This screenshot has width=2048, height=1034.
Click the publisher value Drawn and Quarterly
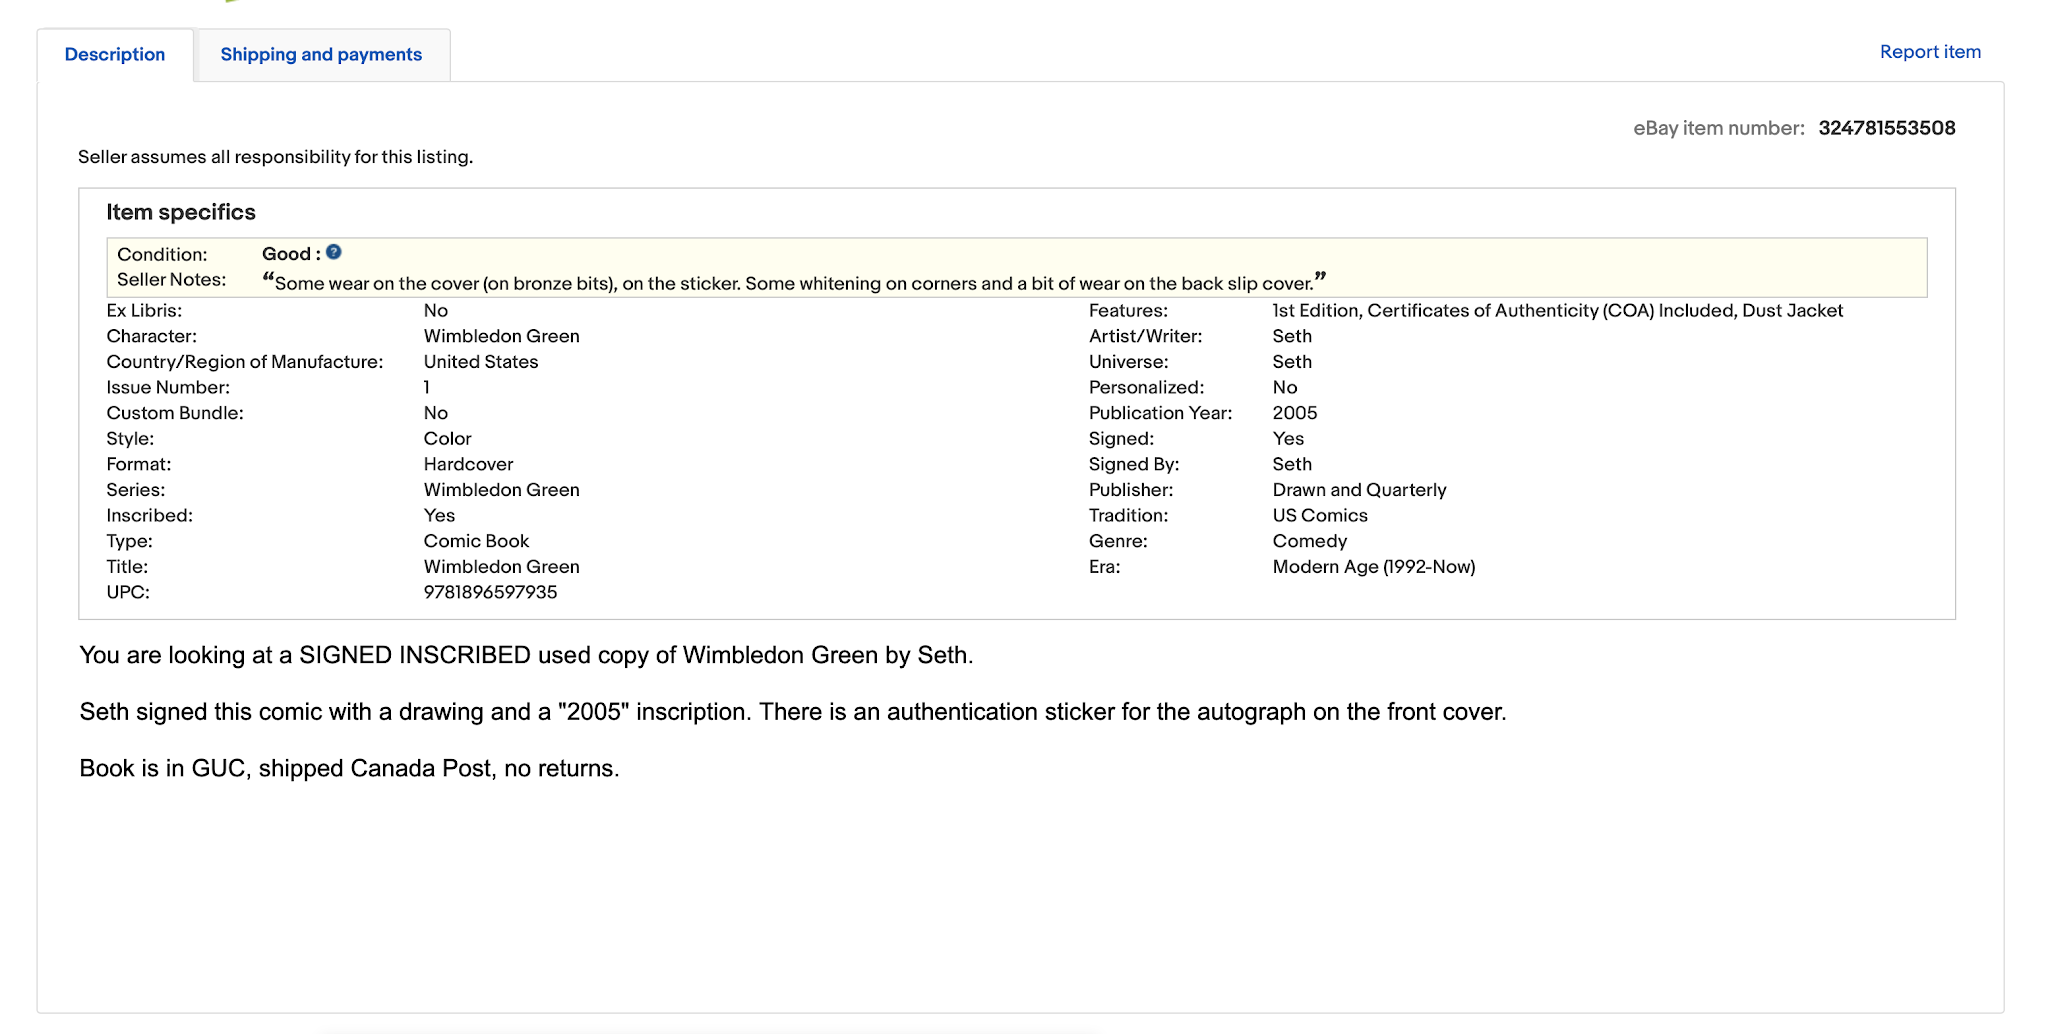pos(1359,490)
